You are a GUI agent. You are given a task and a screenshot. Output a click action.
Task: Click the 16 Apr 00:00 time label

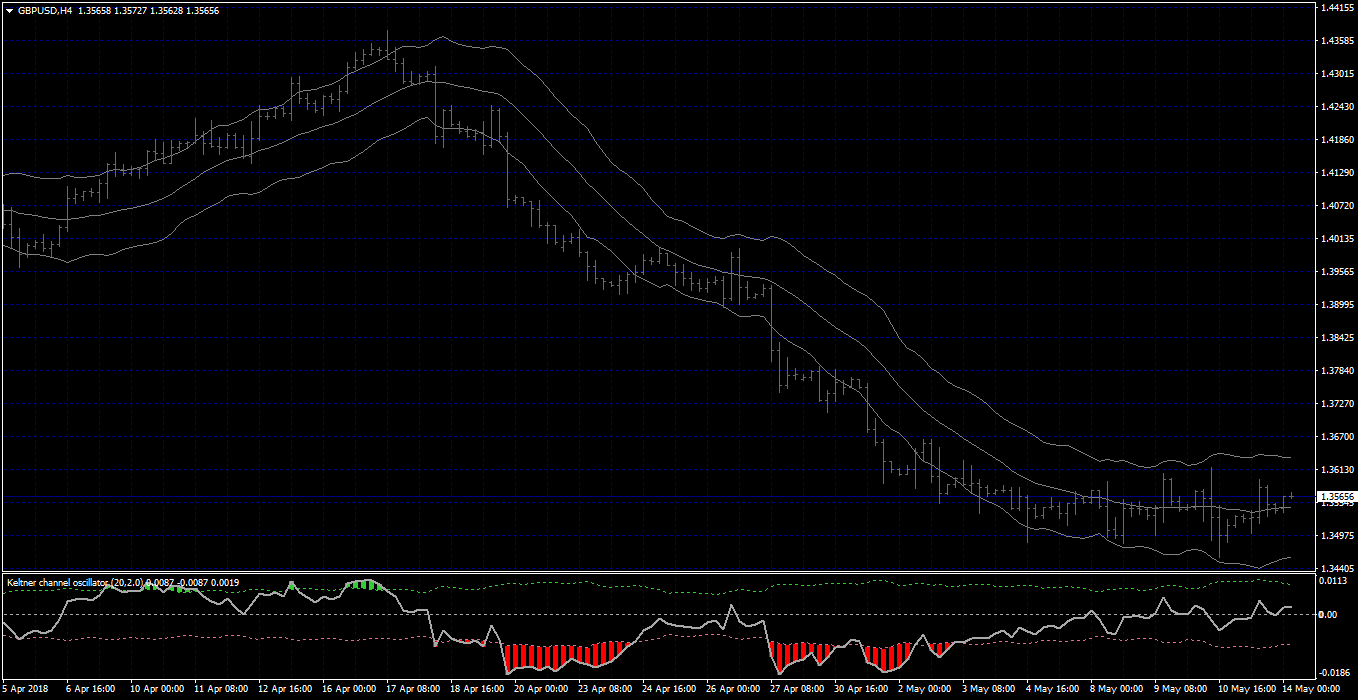349,689
